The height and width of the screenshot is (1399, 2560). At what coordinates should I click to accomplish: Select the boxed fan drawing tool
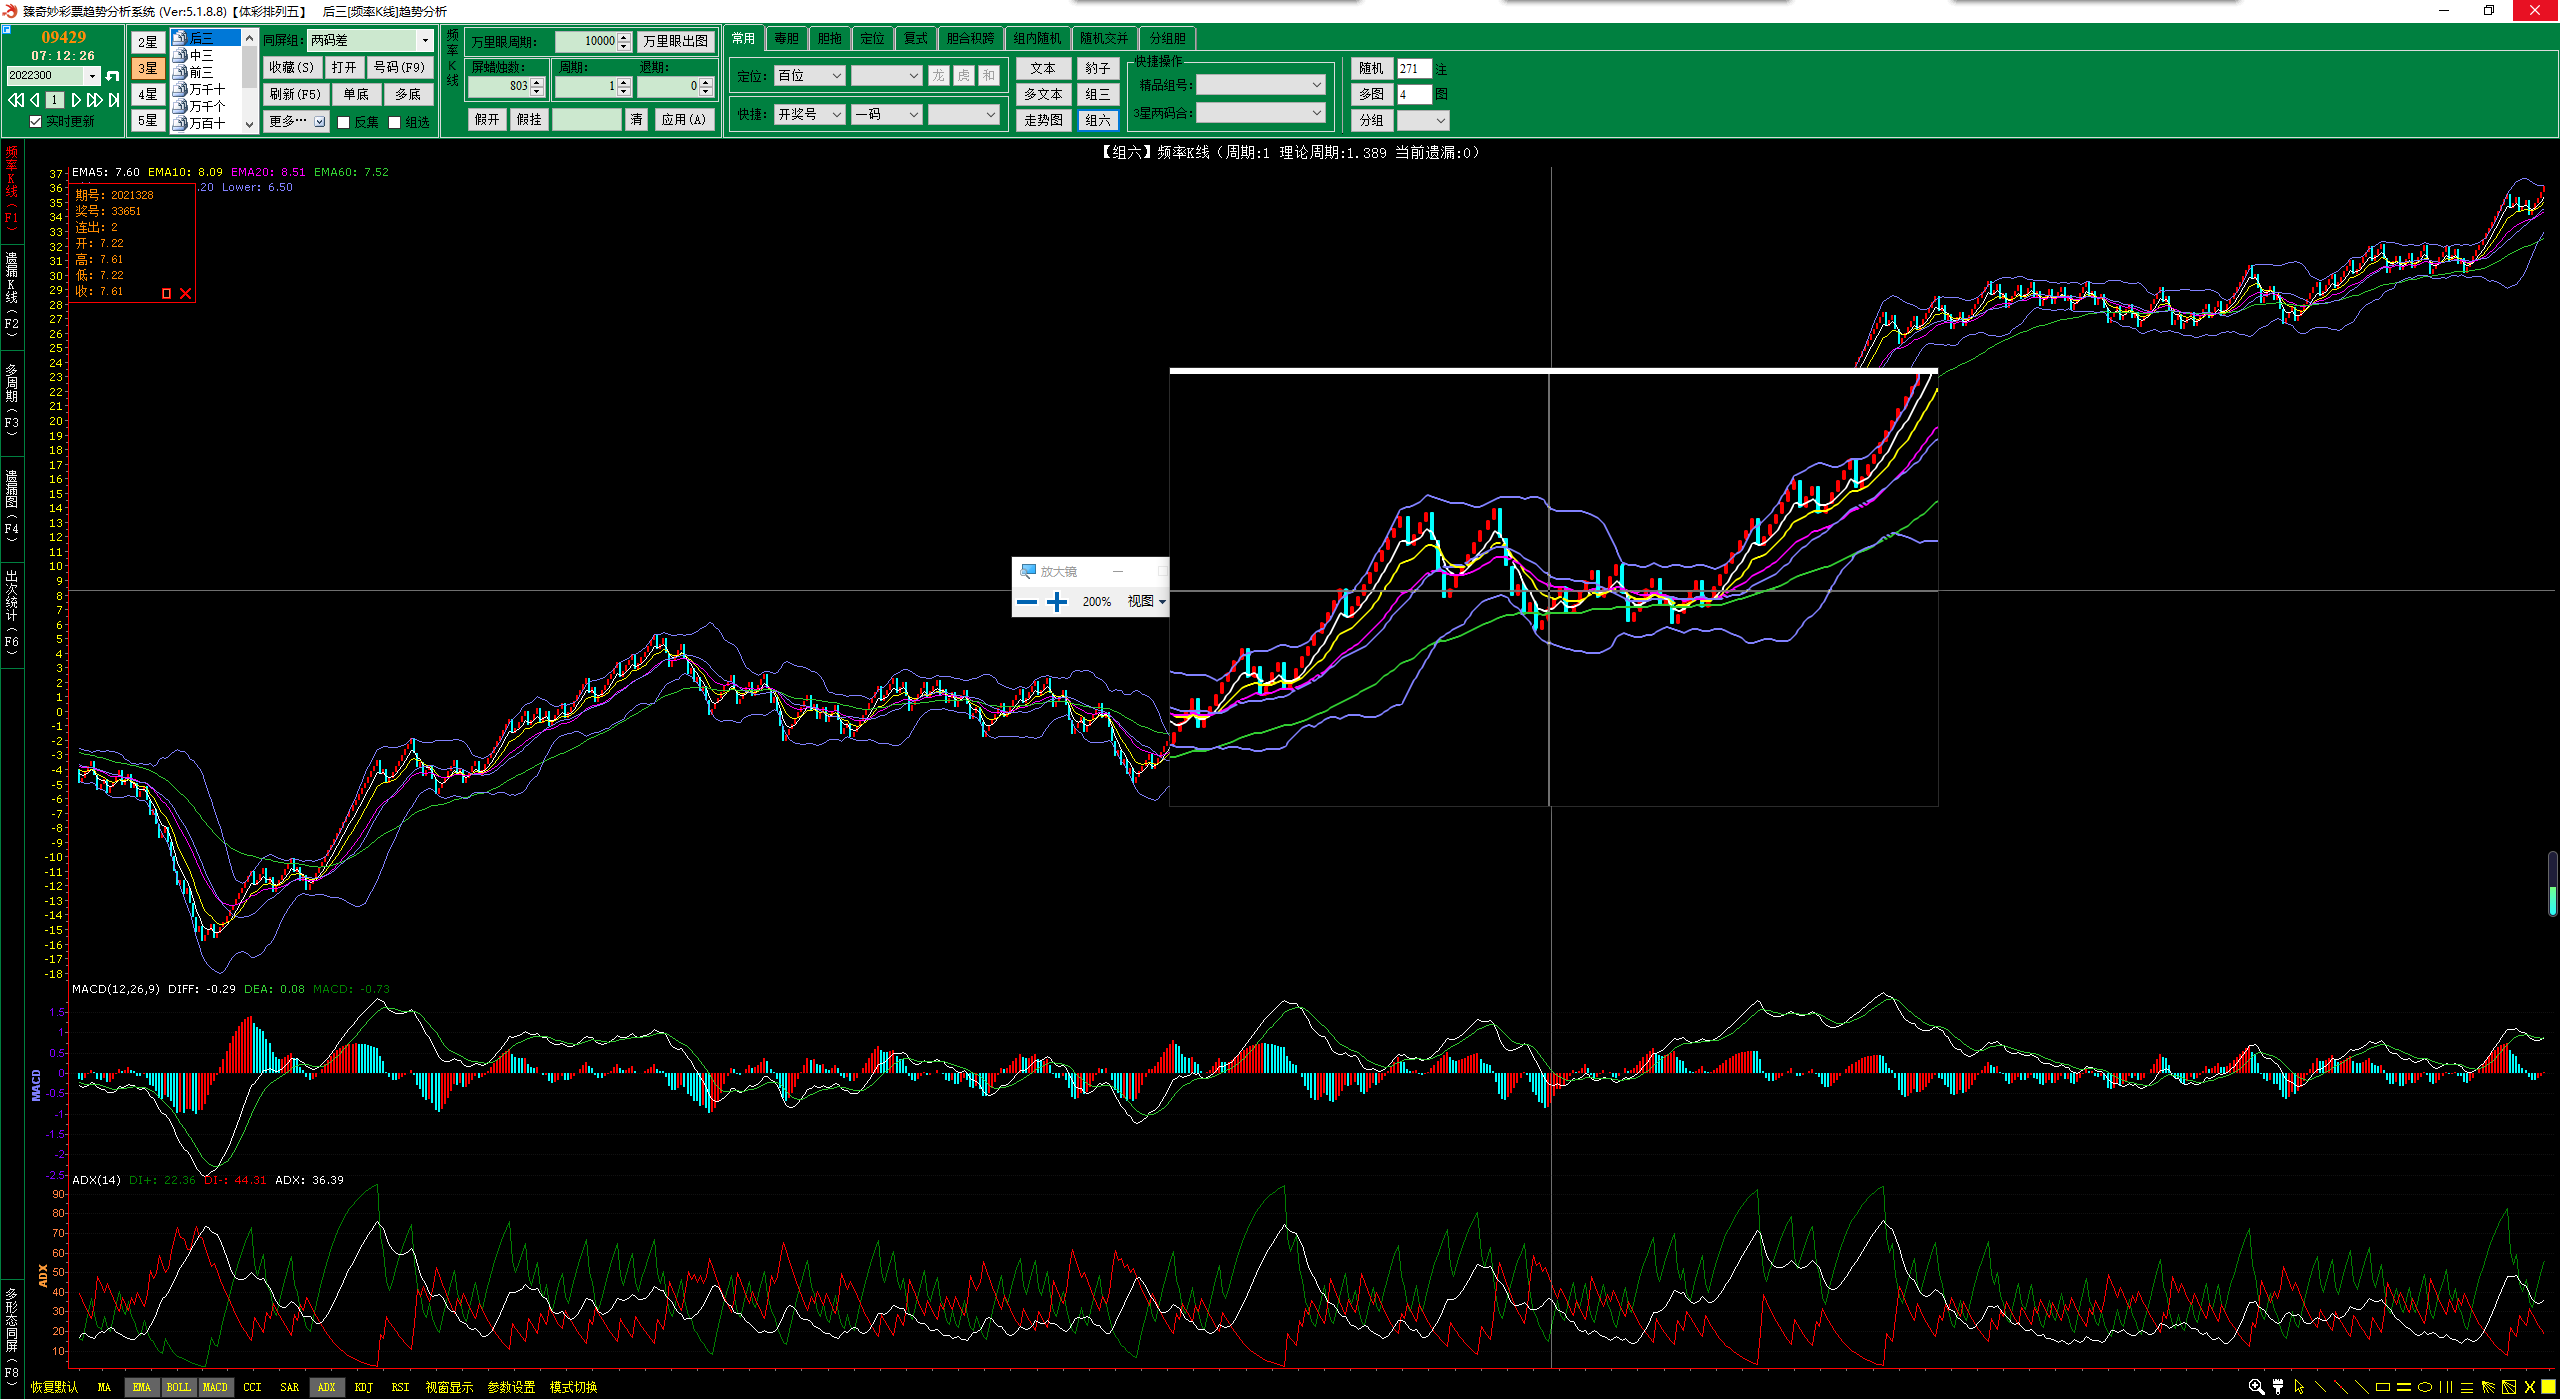2509,1387
